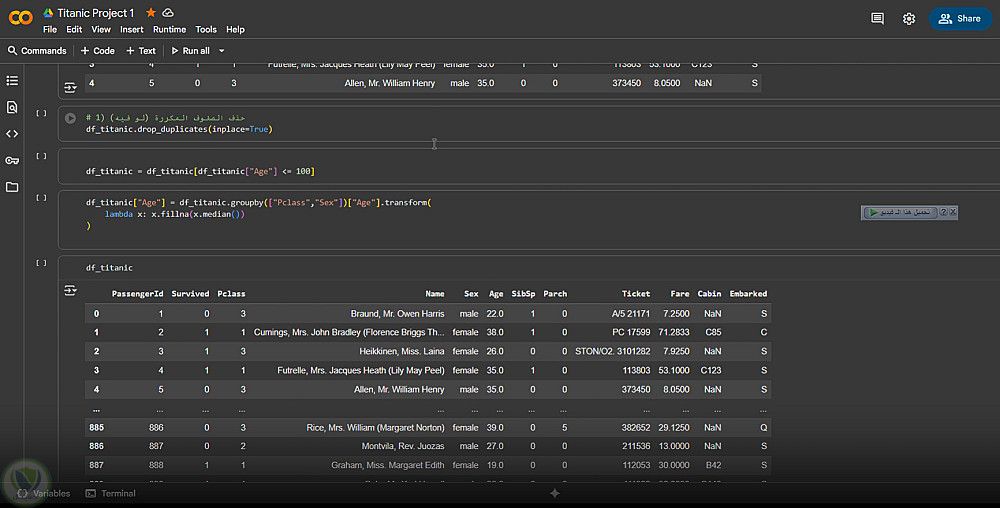Screen dimensions: 1000x508
Task: Click the name Montvila, Rev. Juozas
Action: 403,446
